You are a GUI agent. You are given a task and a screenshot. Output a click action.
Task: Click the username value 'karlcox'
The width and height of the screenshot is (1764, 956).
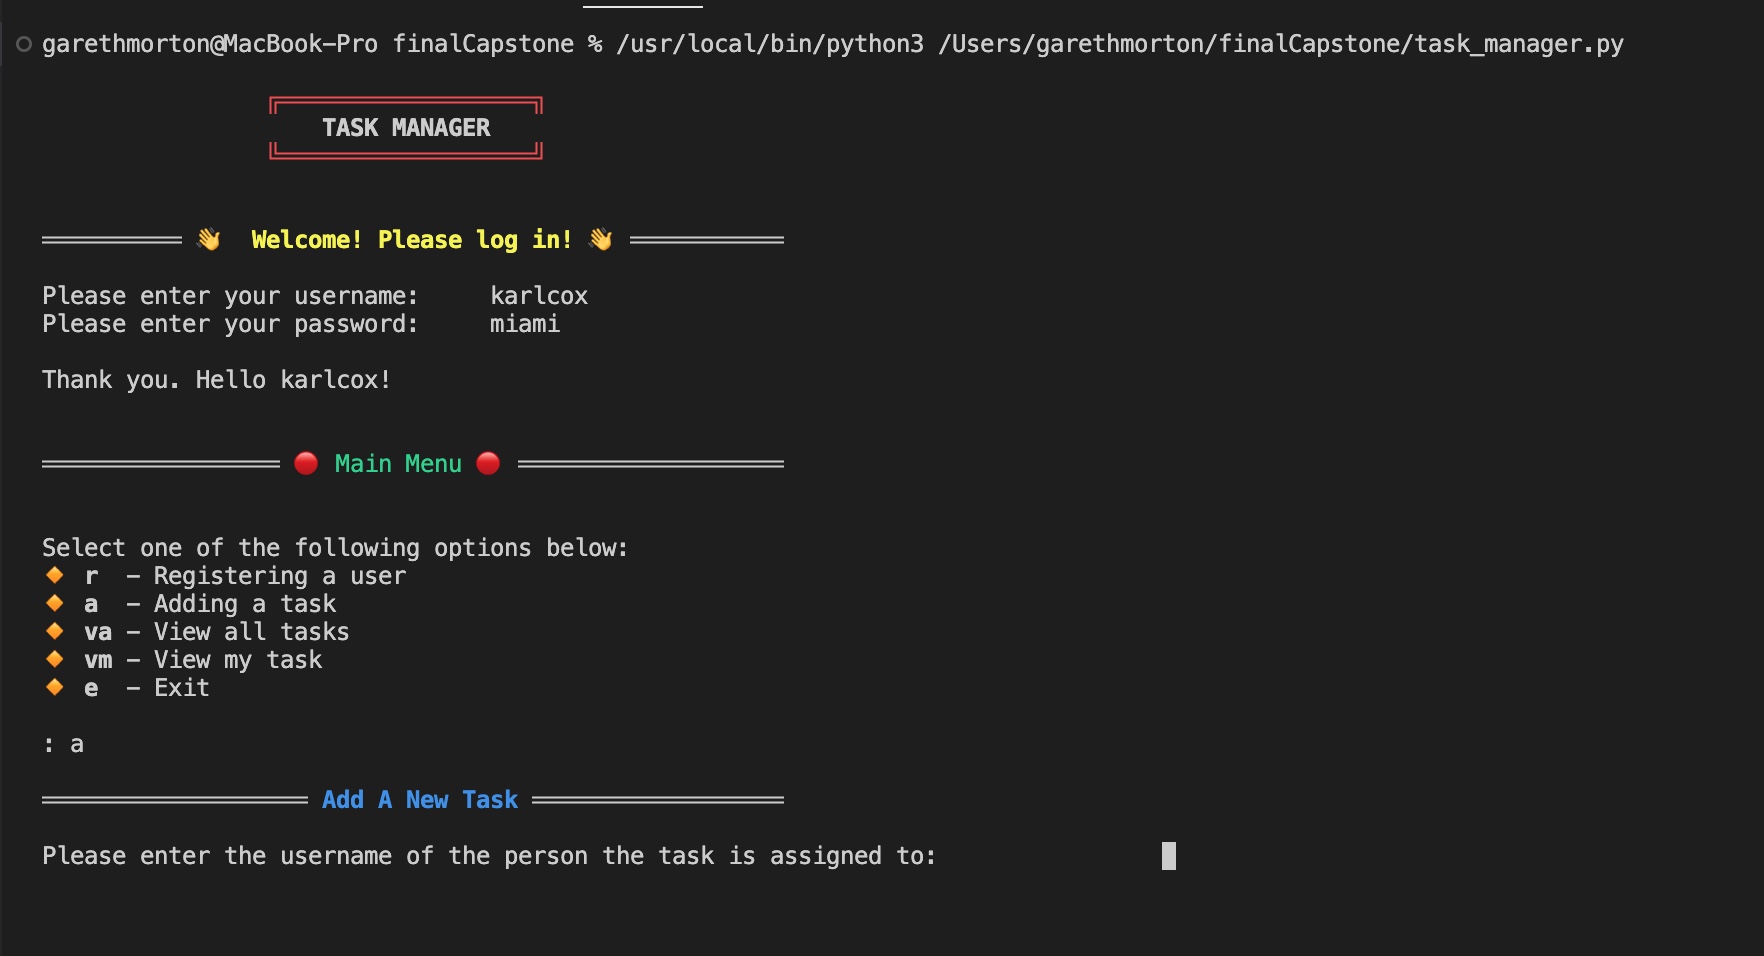539,295
